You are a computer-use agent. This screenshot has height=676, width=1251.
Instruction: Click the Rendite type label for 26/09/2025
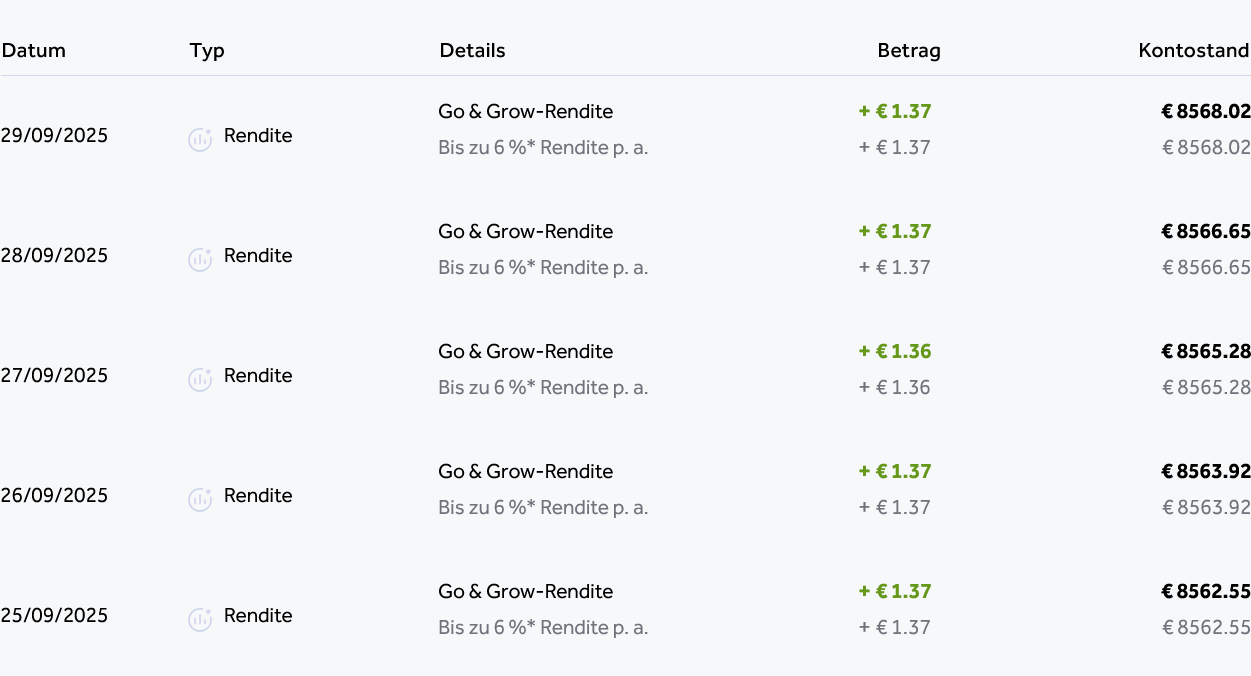(x=258, y=496)
